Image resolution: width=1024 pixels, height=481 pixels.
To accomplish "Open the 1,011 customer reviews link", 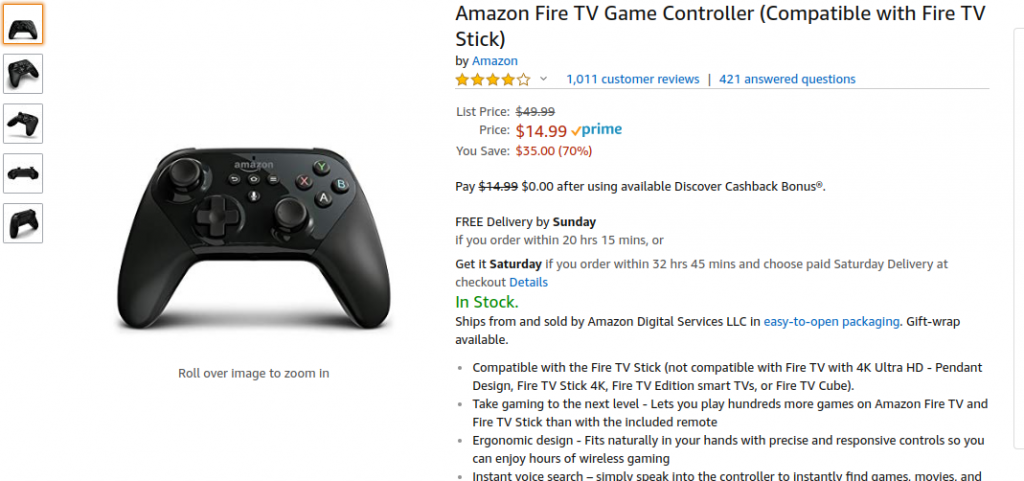I will (x=632, y=79).
